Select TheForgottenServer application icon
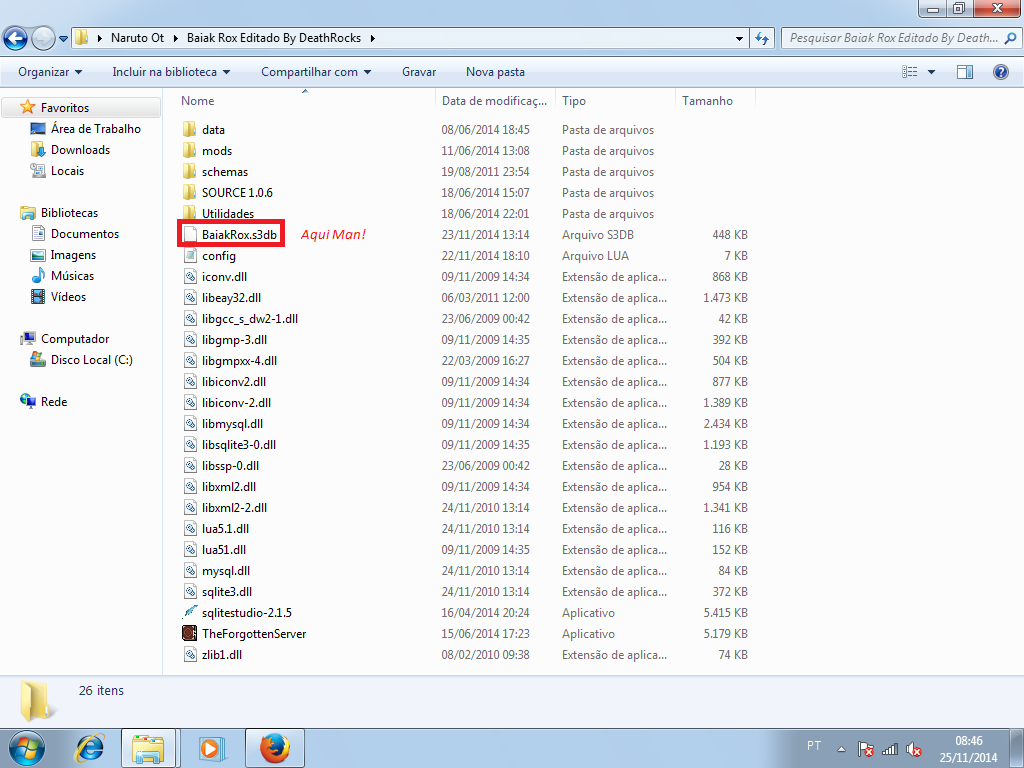The height and width of the screenshot is (768, 1024). point(189,633)
